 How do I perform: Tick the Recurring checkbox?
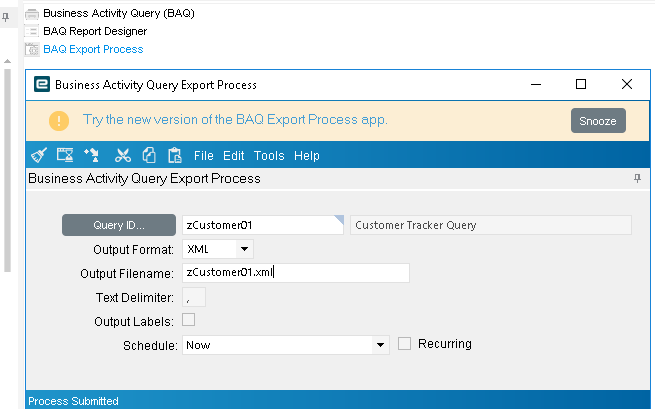pyautogui.click(x=404, y=344)
